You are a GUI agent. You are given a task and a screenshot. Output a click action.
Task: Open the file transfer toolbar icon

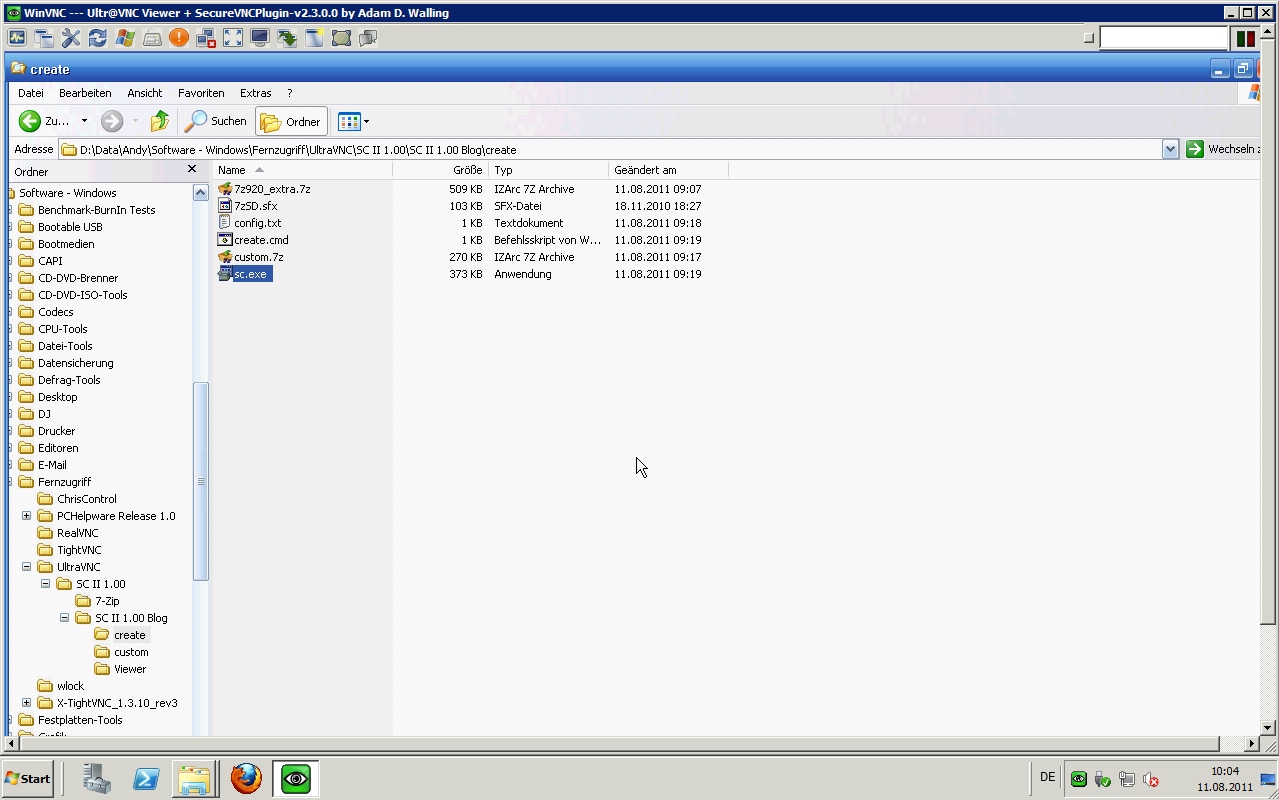click(287, 38)
